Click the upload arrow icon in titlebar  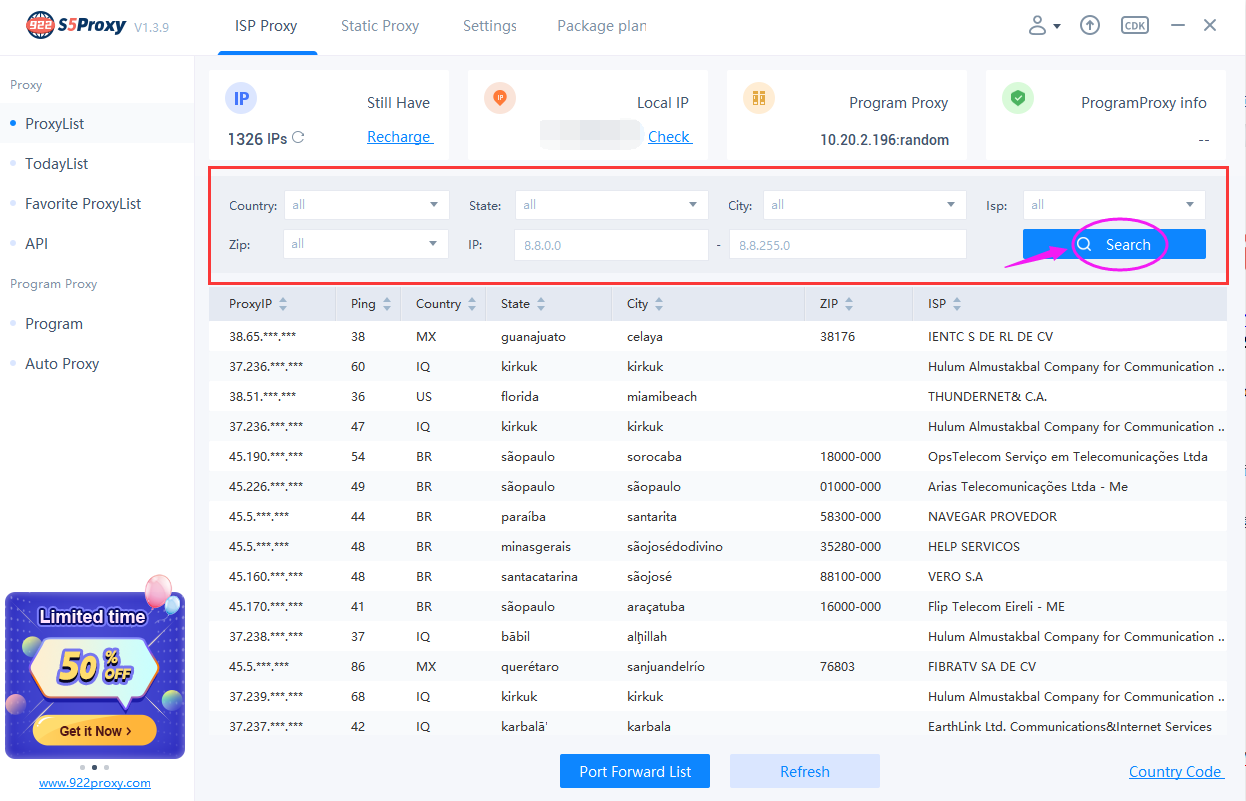[1089, 25]
